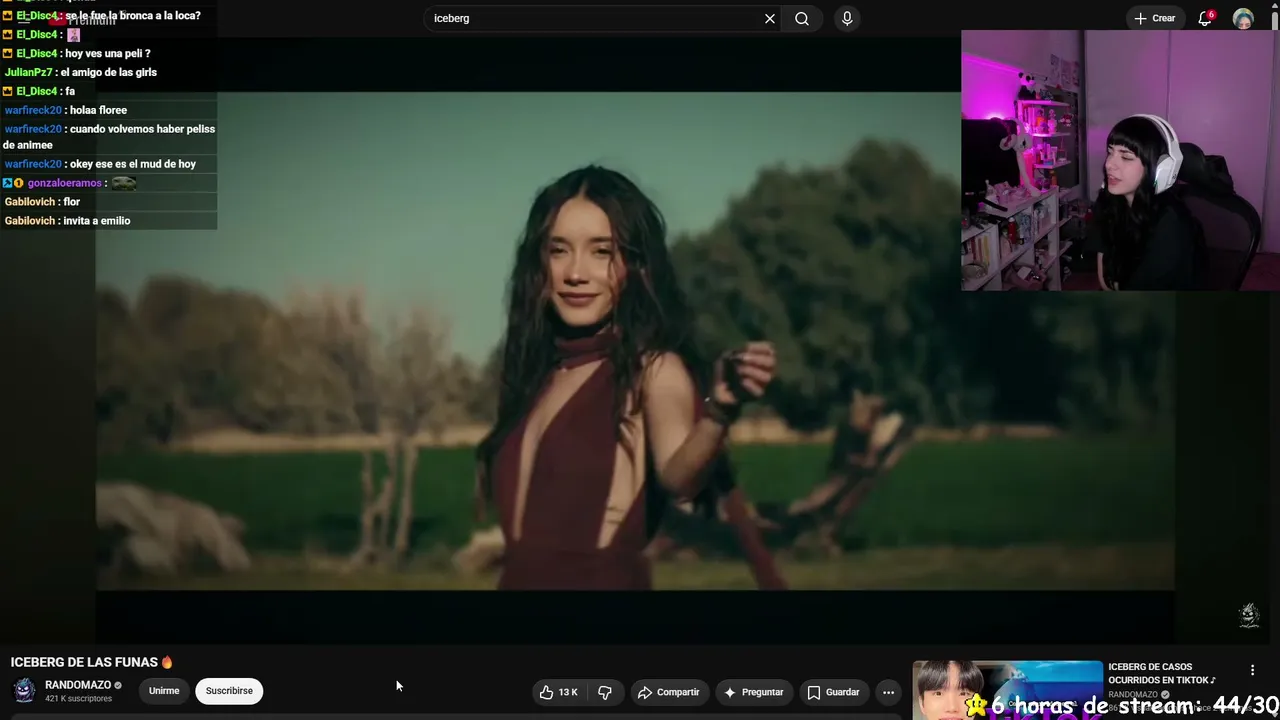Click chat username gonzaloeramos
The width and height of the screenshot is (1280, 720).
point(65,183)
